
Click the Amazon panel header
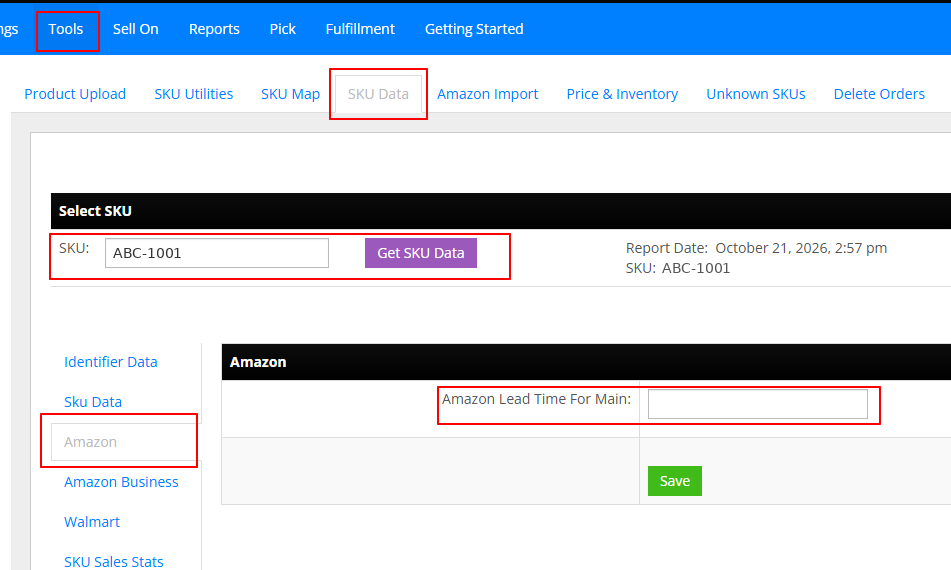click(x=586, y=362)
